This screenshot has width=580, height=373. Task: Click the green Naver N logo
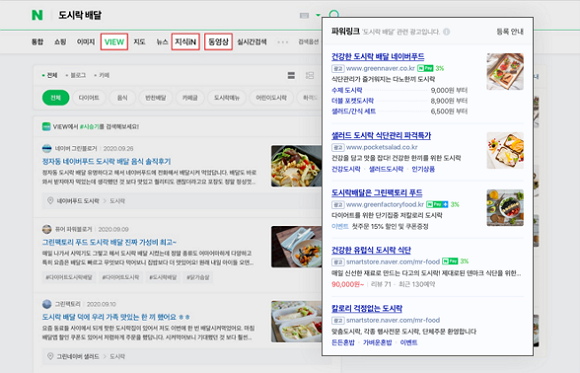click(37, 15)
